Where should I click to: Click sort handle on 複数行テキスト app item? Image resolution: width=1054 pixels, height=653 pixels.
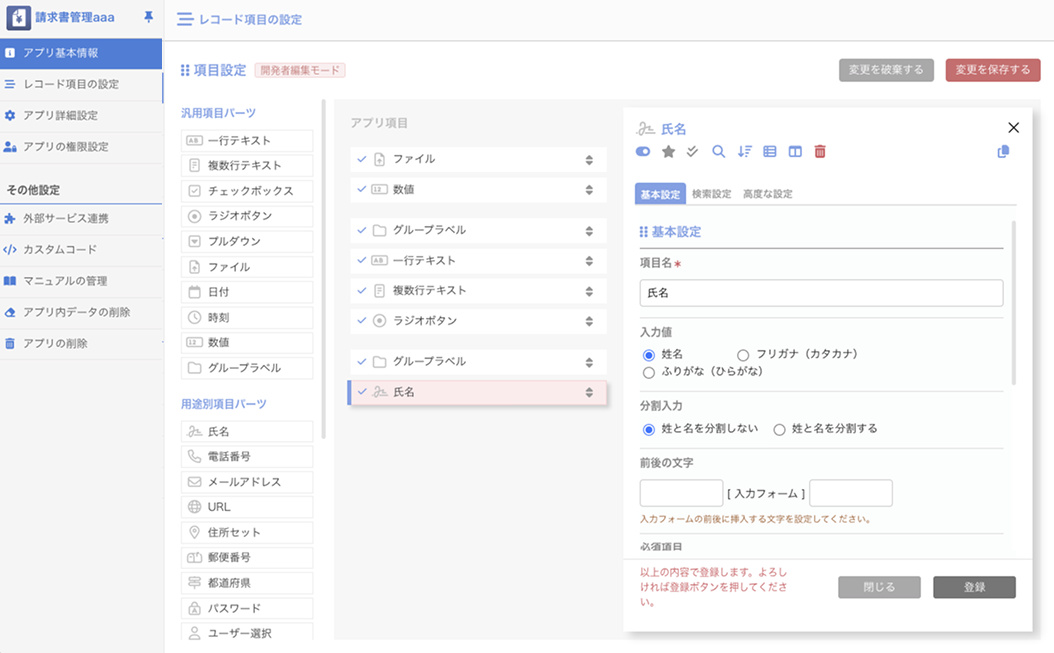click(589, 291)
